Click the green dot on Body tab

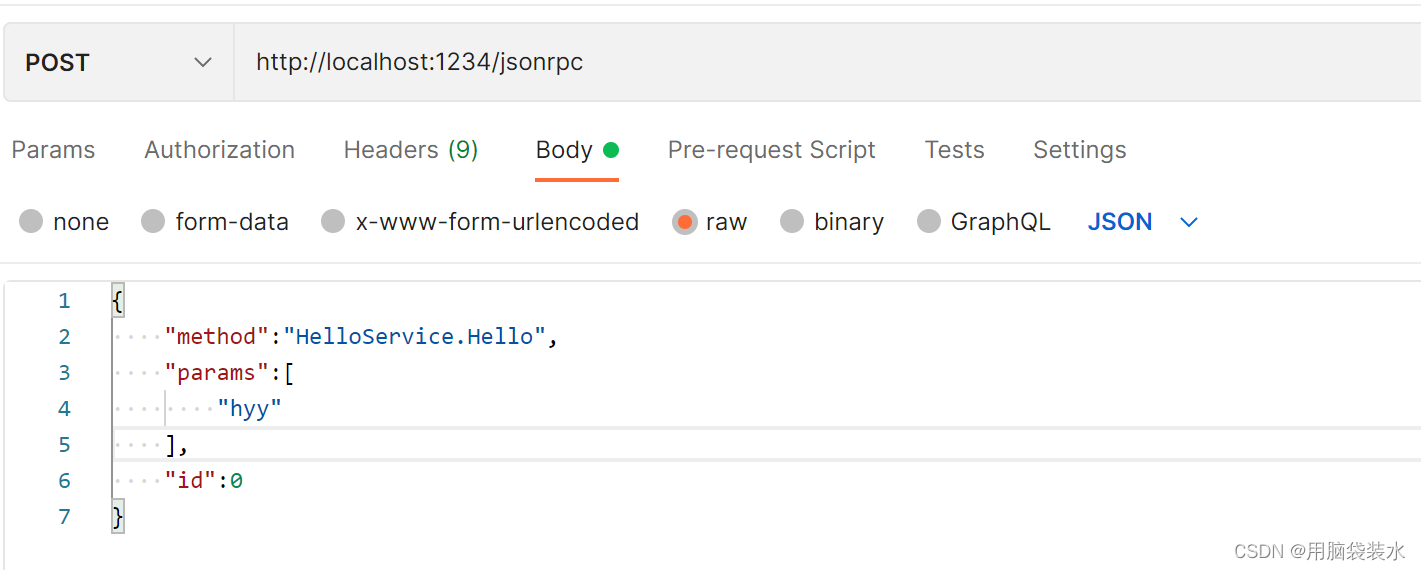coord(611,150)
